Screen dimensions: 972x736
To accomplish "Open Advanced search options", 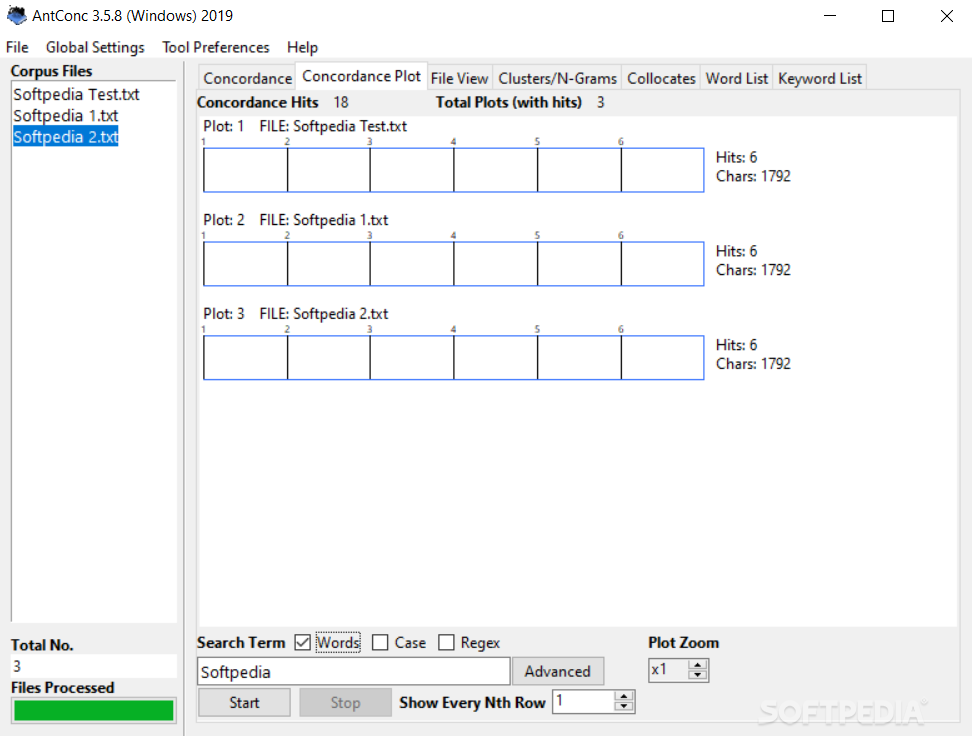I will pyautogui.click(x=557, y=672).
